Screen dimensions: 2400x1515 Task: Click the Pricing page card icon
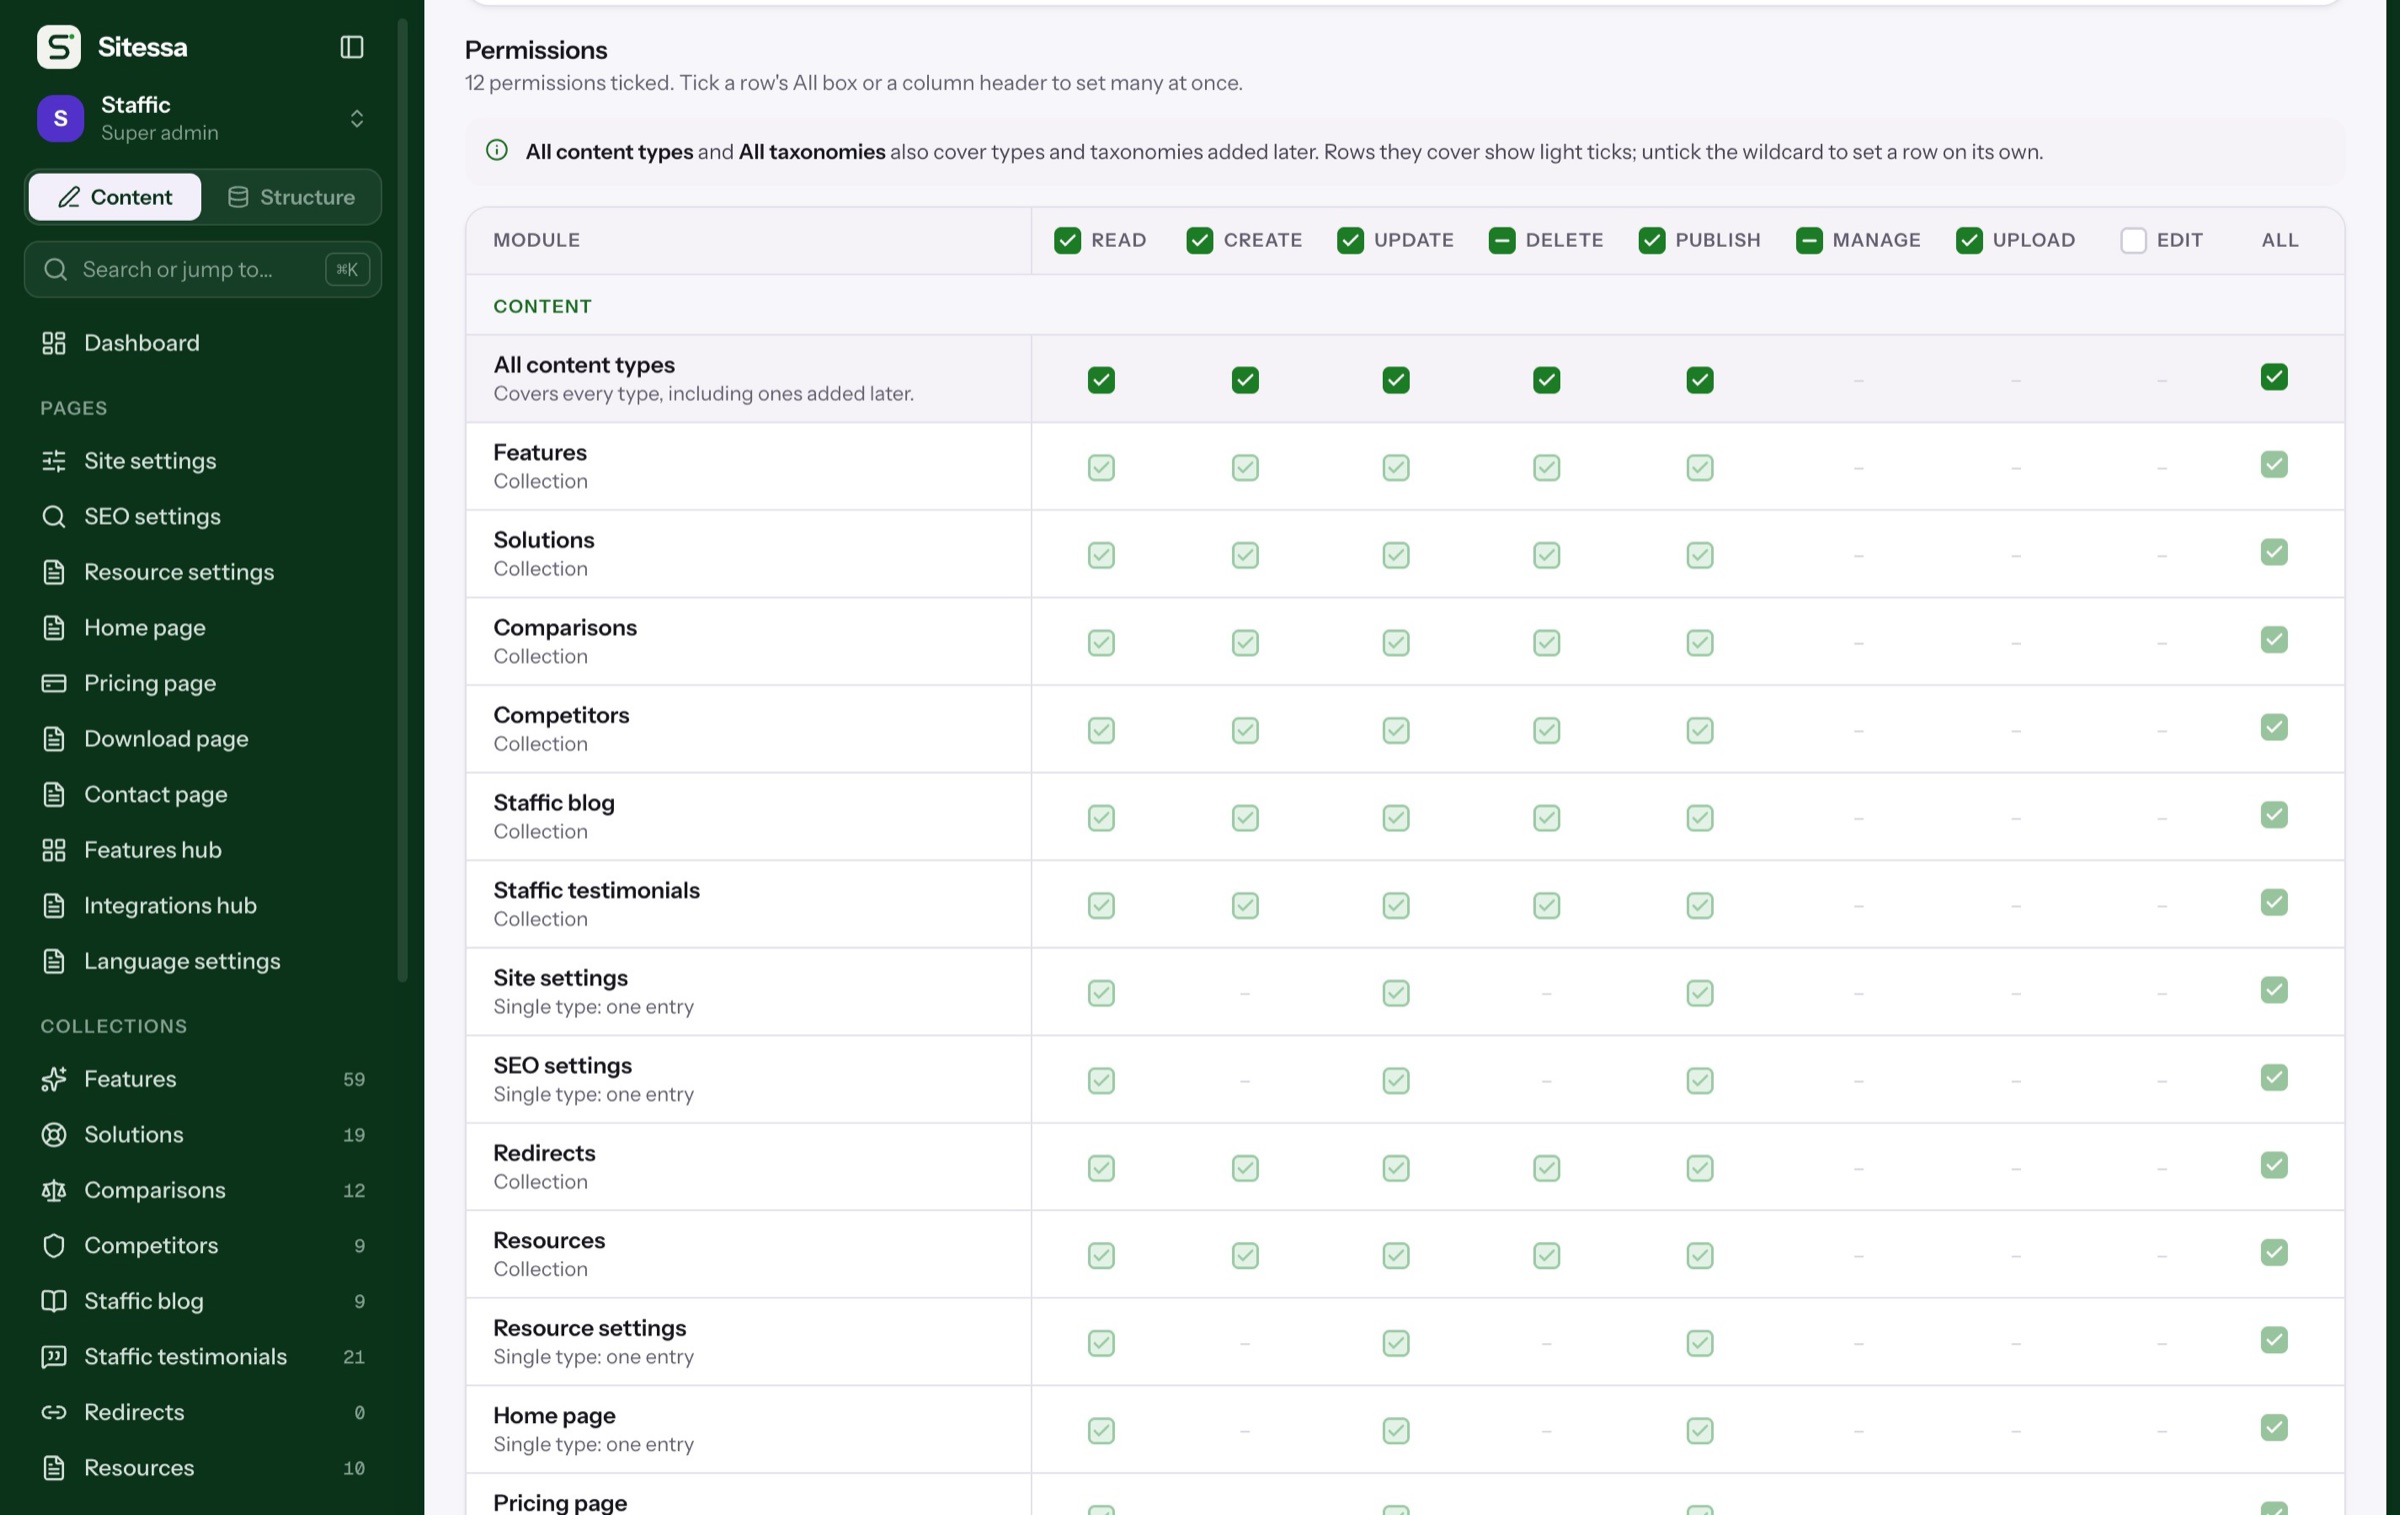(x=54, y=683)
